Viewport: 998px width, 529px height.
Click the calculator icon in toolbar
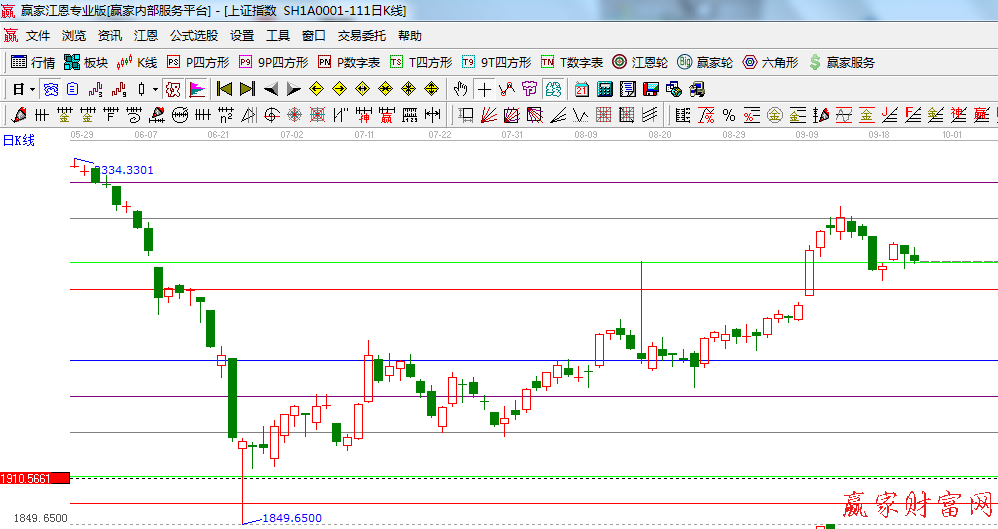604,89
